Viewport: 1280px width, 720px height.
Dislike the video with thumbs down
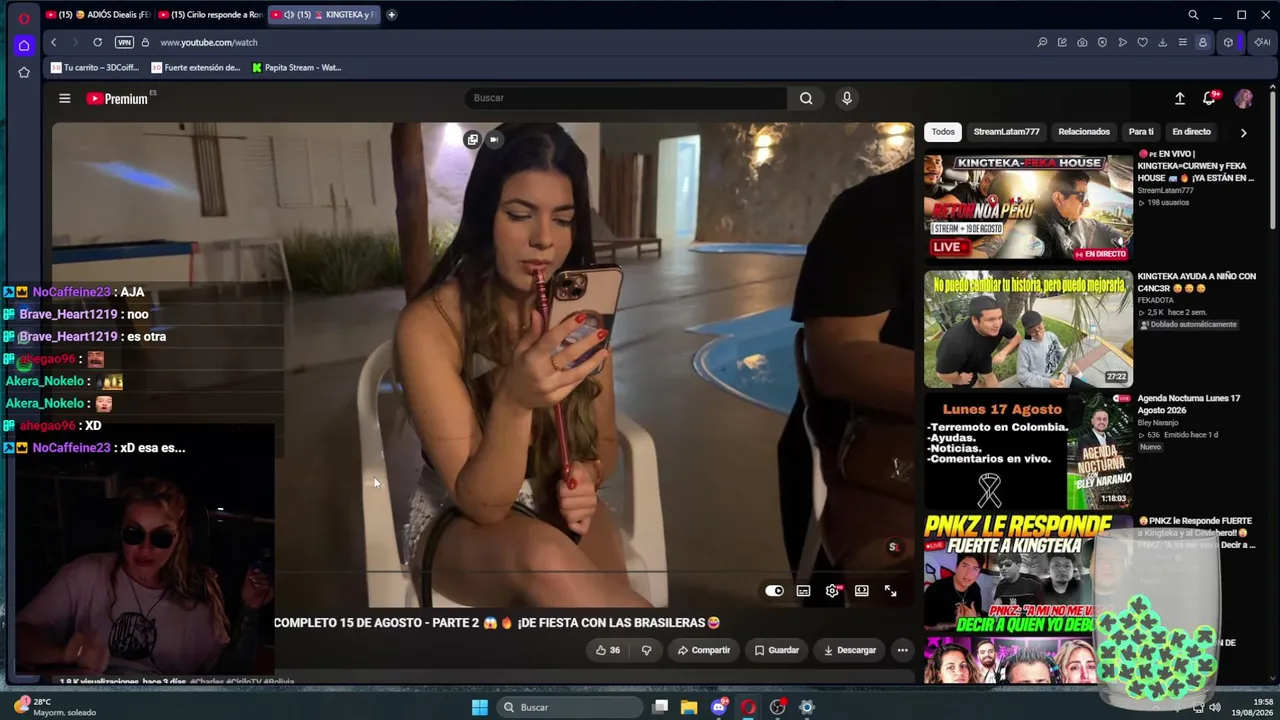[x=646, y=650]
